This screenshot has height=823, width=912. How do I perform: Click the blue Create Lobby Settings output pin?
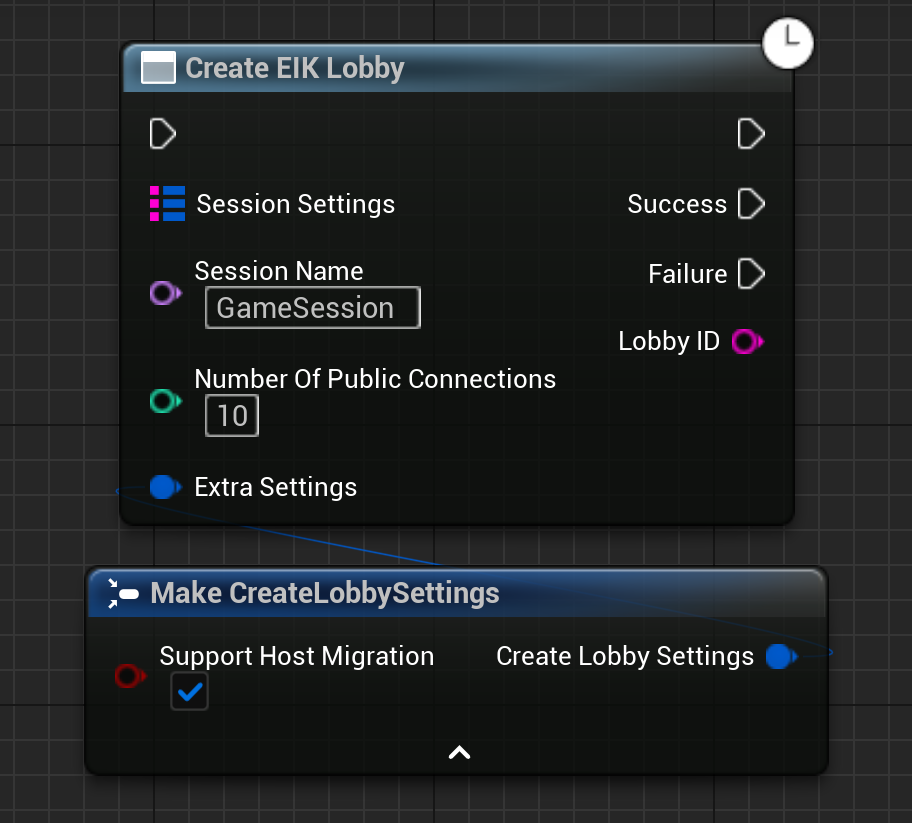(x=780, y=657)
